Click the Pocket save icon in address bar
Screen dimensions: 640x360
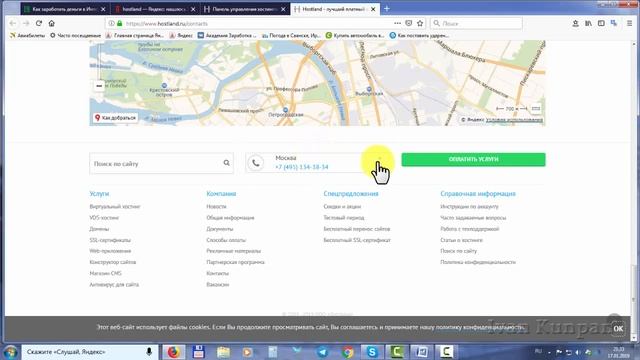409,23
